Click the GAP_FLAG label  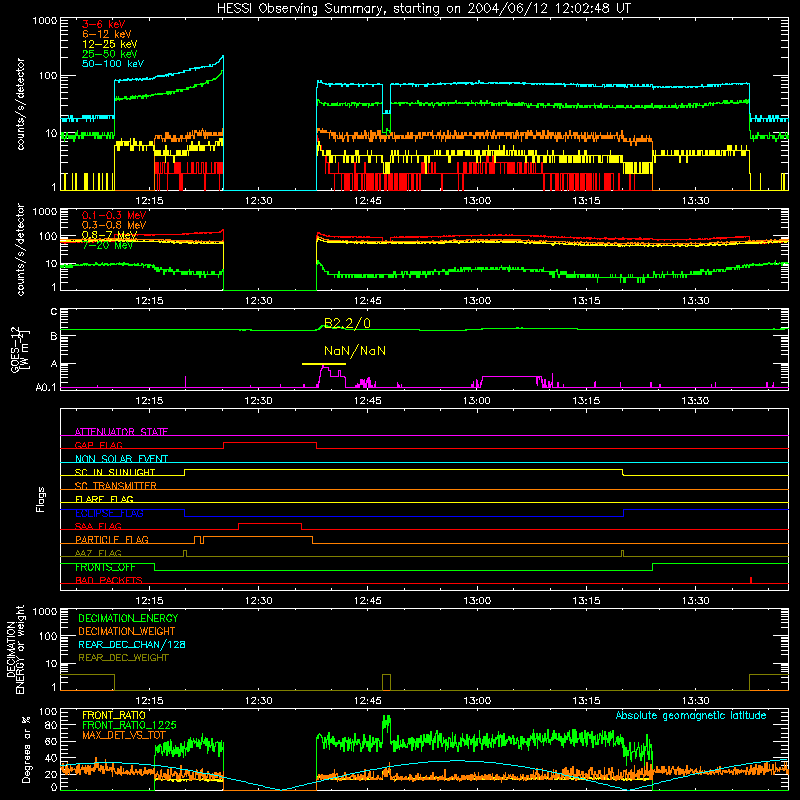(x=98, y=445)
